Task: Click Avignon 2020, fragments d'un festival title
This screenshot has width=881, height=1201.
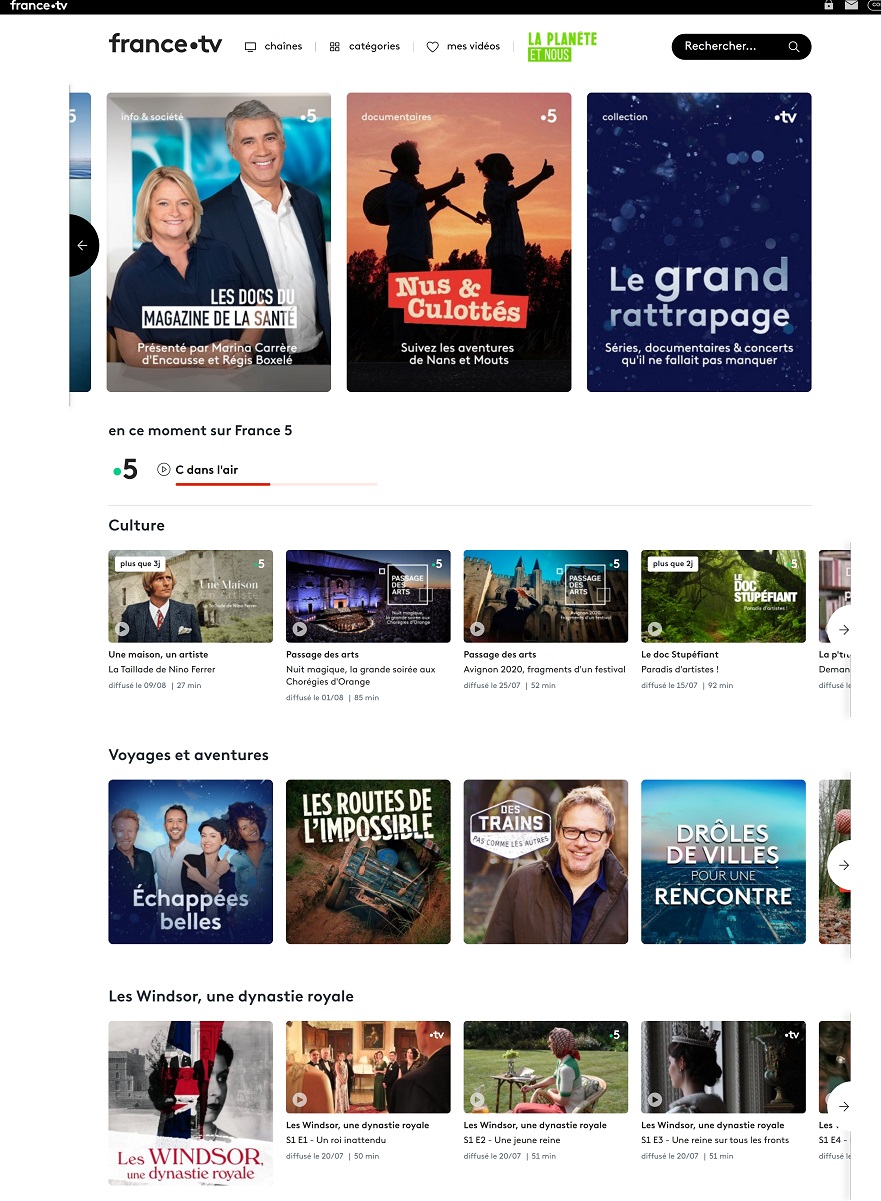Action: (545, 669)
